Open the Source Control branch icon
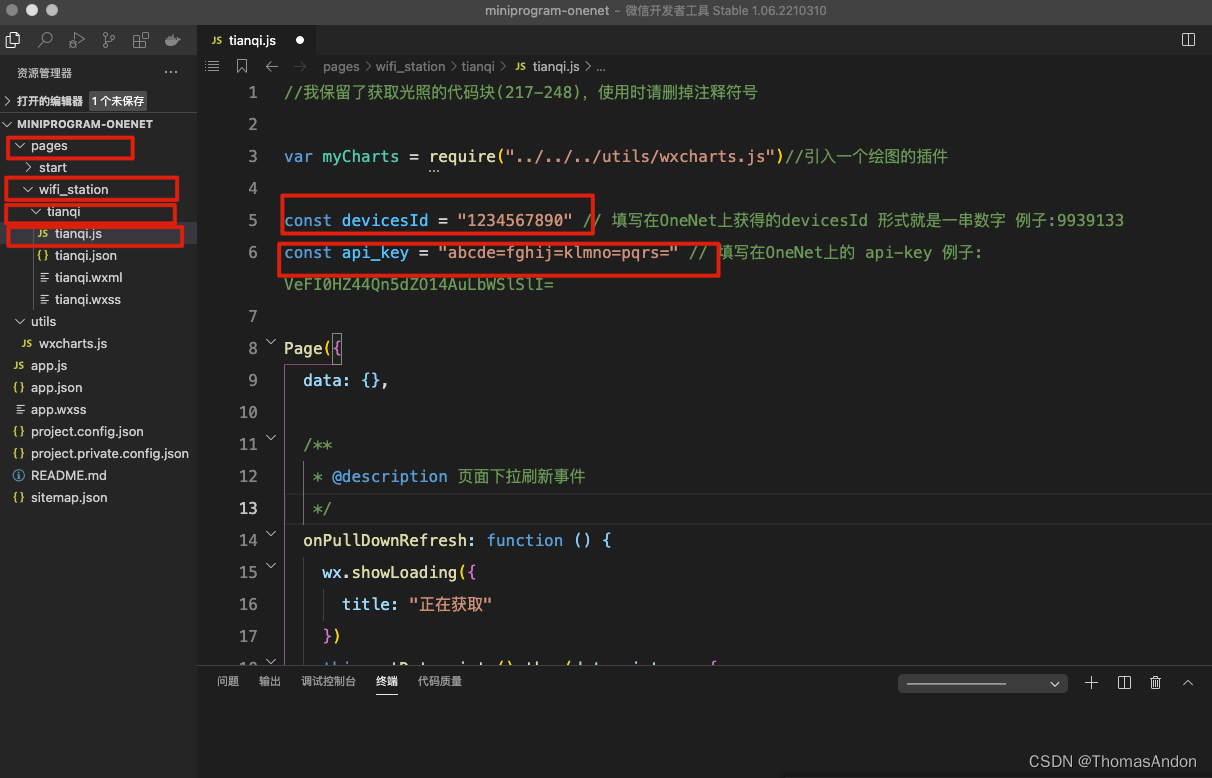This screenshot has width=1212, height=778. 109,41
